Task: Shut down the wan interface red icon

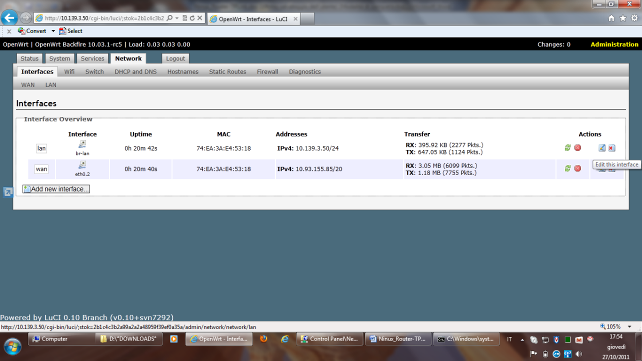Action: pyautogui.click(x=577, y=168)
